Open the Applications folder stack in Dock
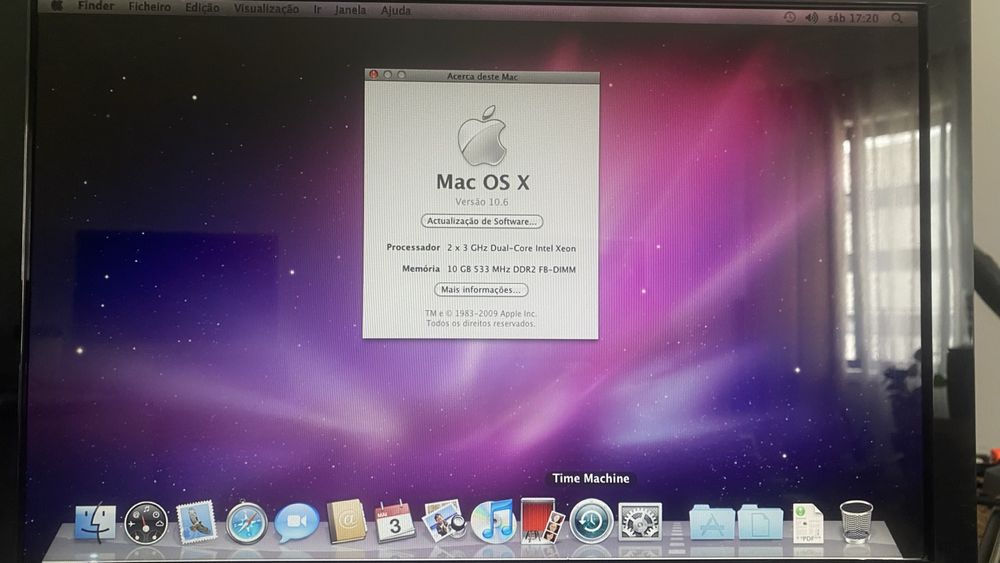Image resolution: width=1000 pixels, height=563 pixels. (712, 523)
